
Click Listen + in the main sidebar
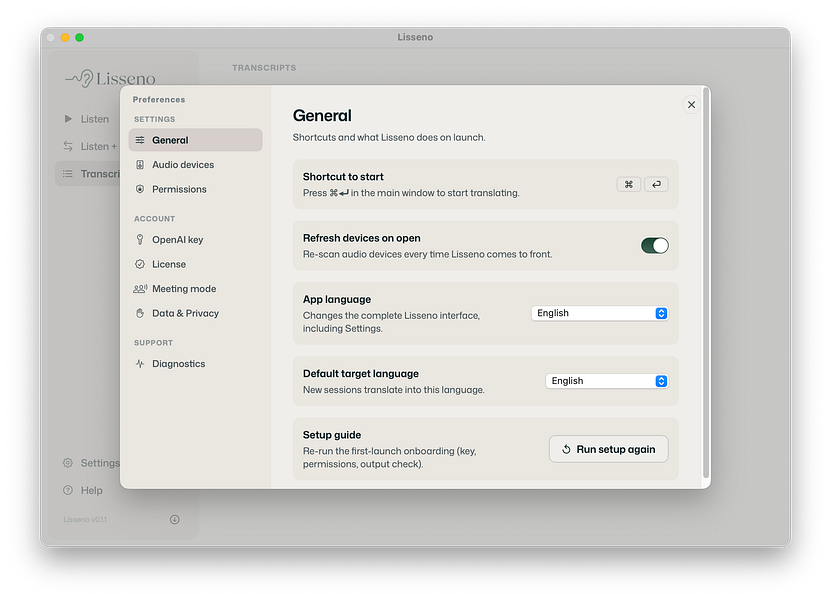99,146
